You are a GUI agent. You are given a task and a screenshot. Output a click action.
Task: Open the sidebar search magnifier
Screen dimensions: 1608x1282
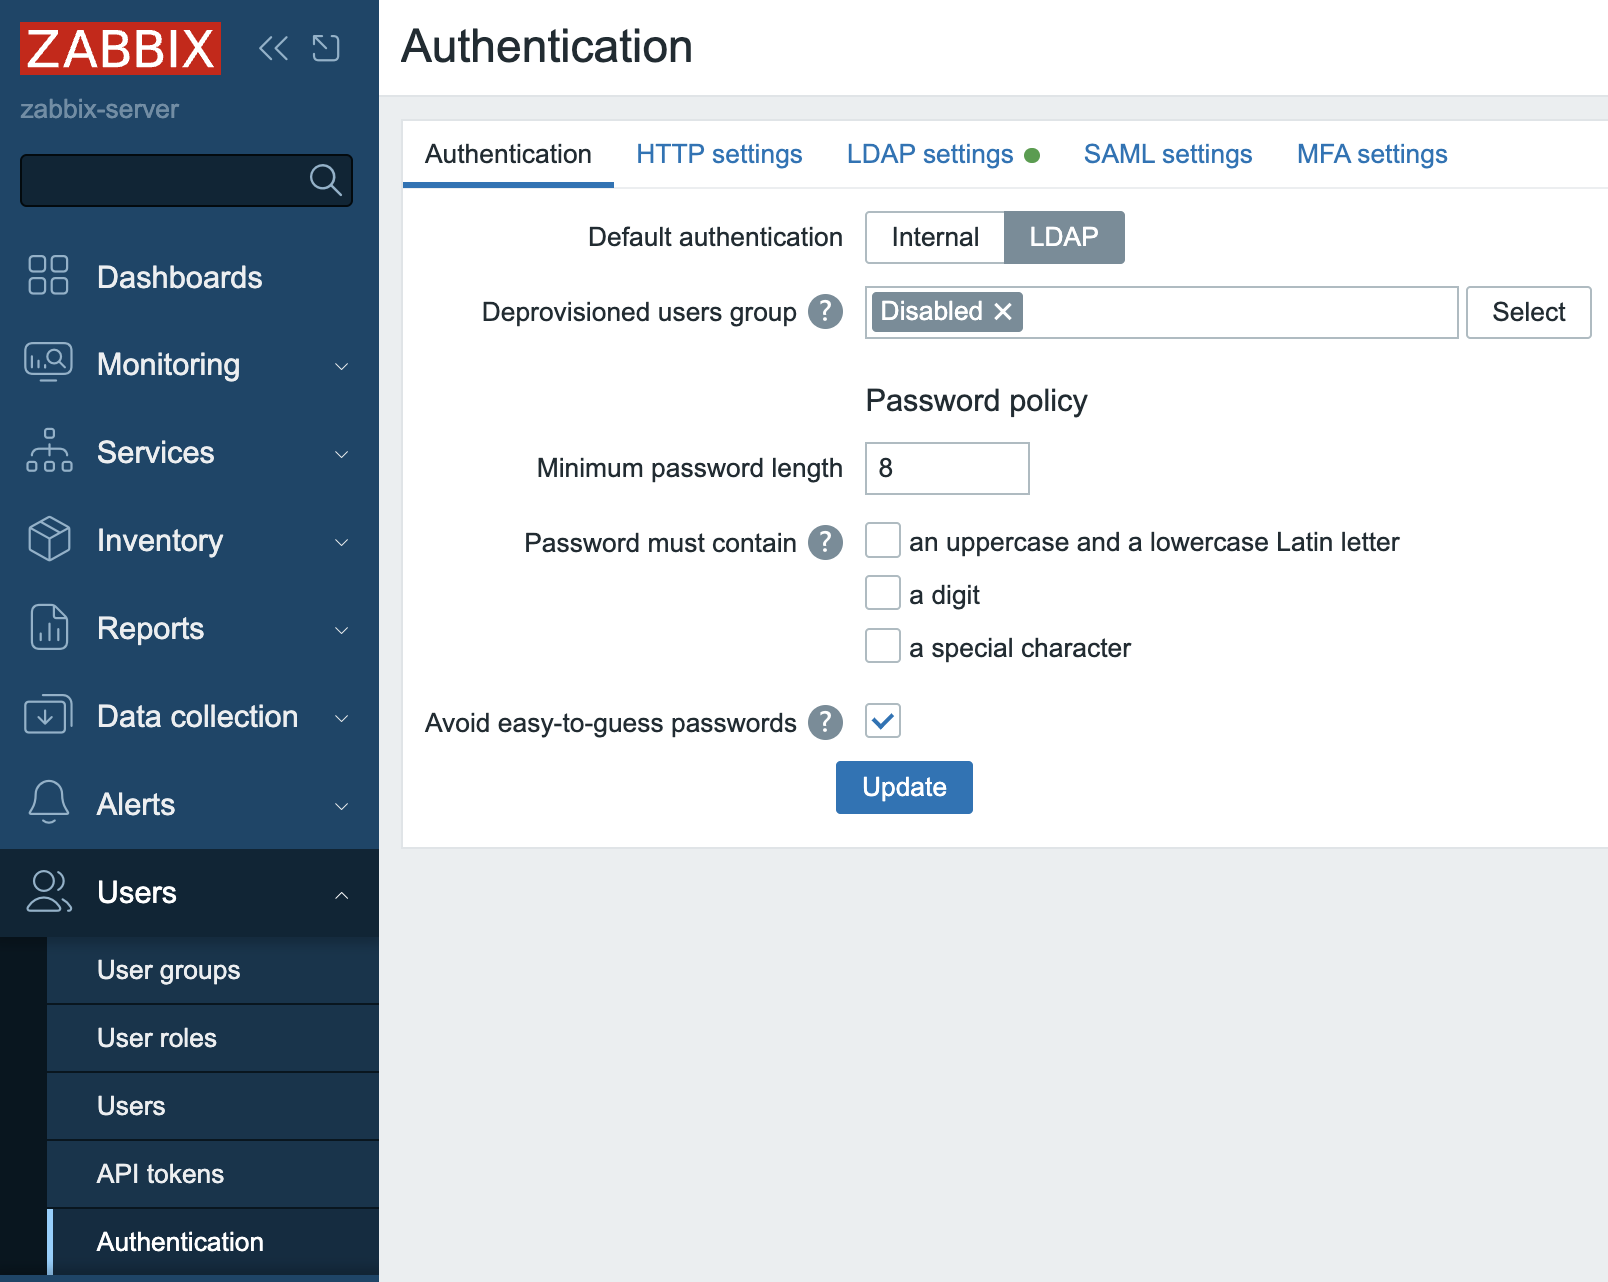324,181
